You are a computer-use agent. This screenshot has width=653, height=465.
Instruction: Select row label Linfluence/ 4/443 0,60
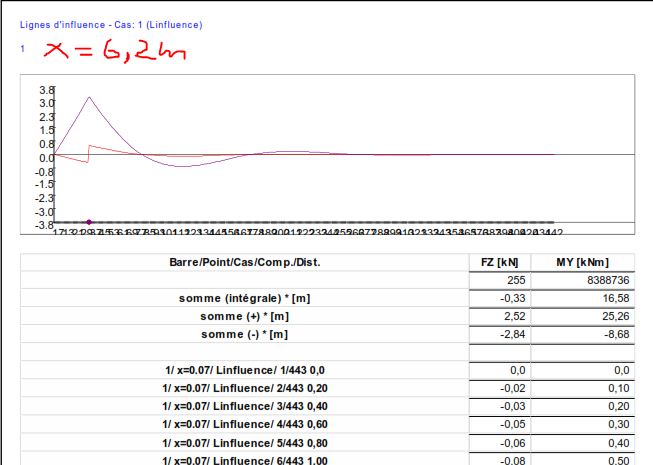point(244,424)
